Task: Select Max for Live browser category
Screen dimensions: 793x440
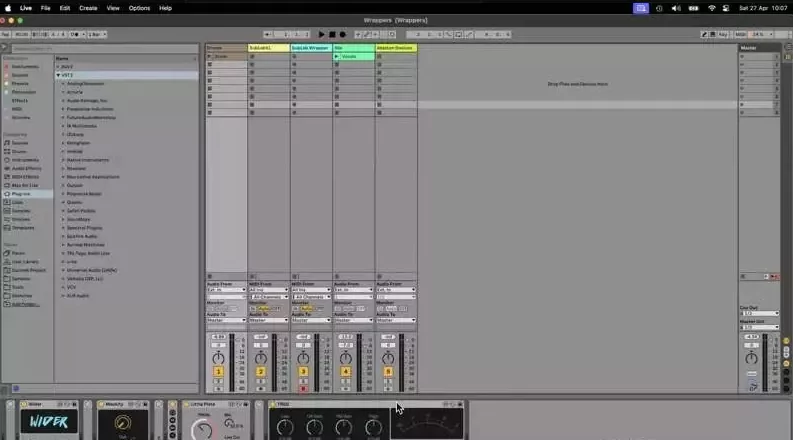Action: coord(25,185)
